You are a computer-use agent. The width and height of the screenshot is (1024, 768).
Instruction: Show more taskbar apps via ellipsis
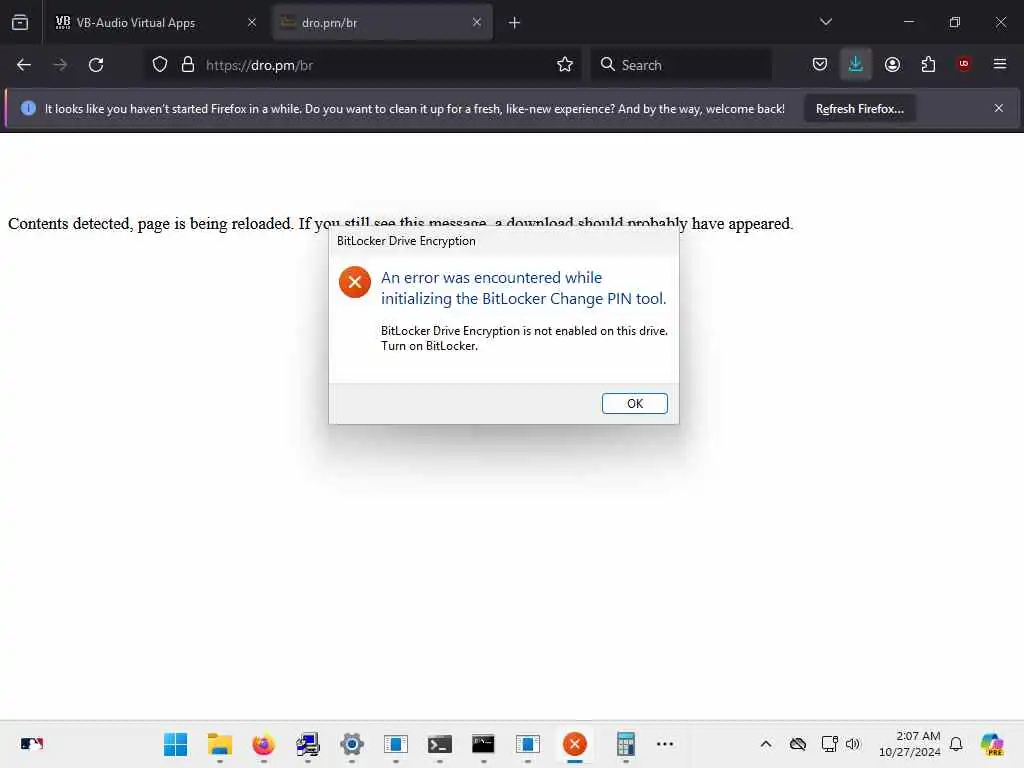coord(665,744)
